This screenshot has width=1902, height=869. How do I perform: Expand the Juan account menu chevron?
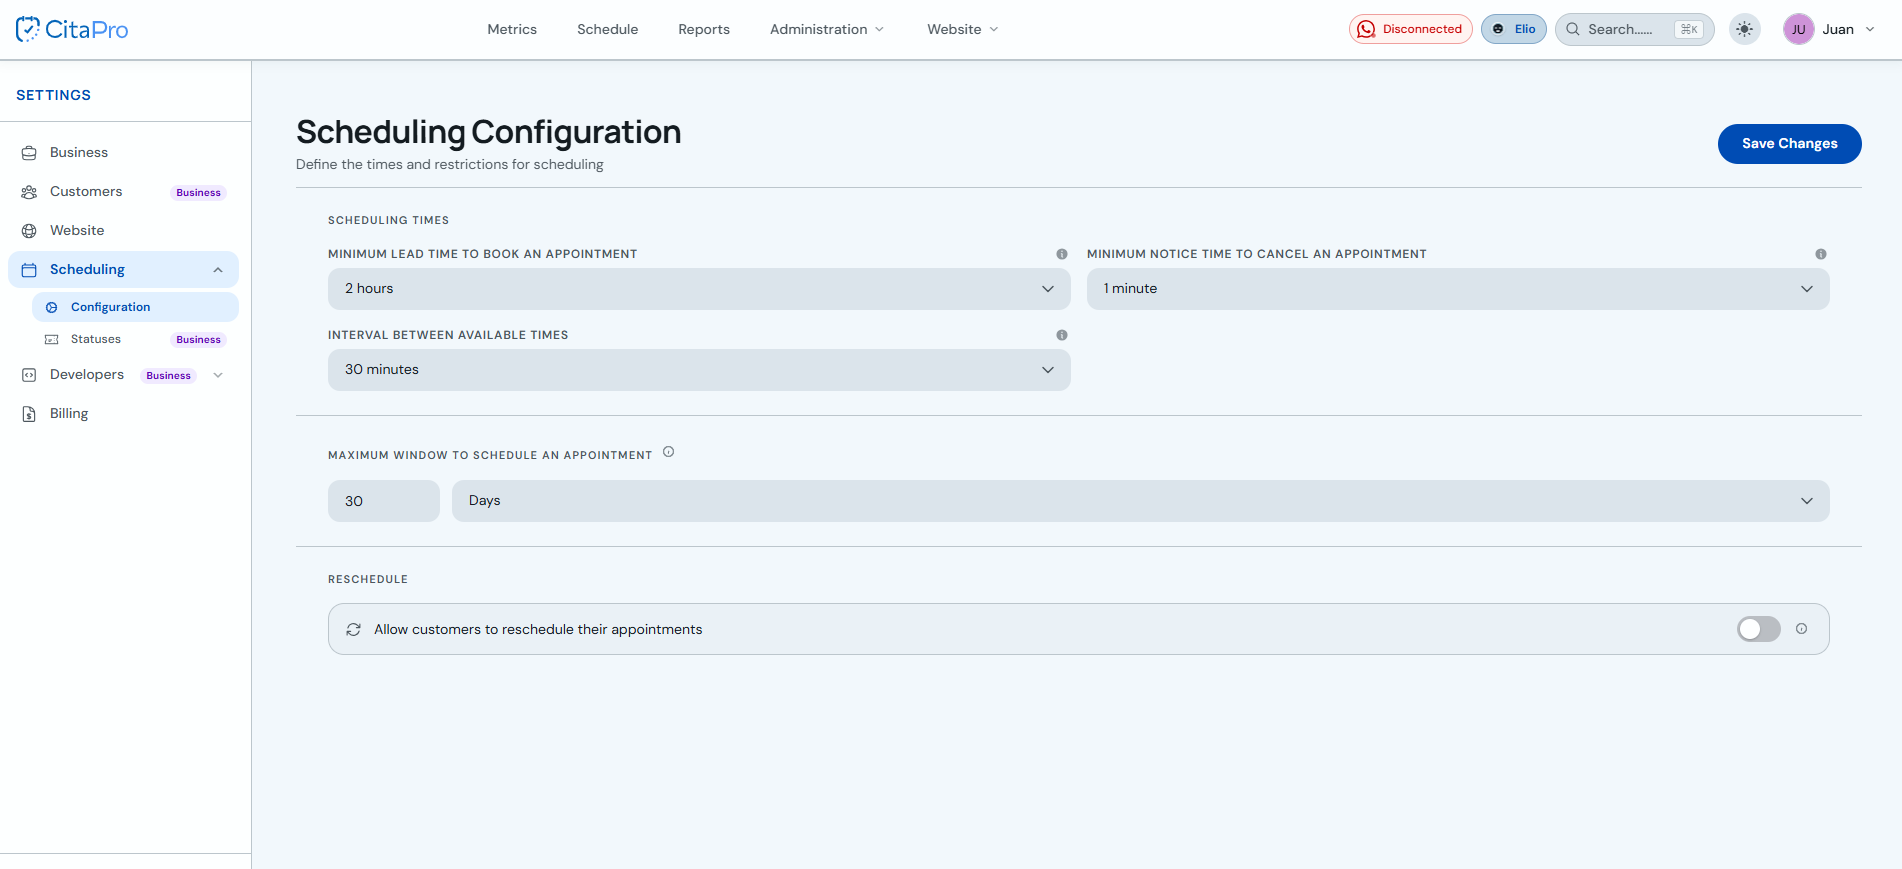click(x=1870, y=29)
